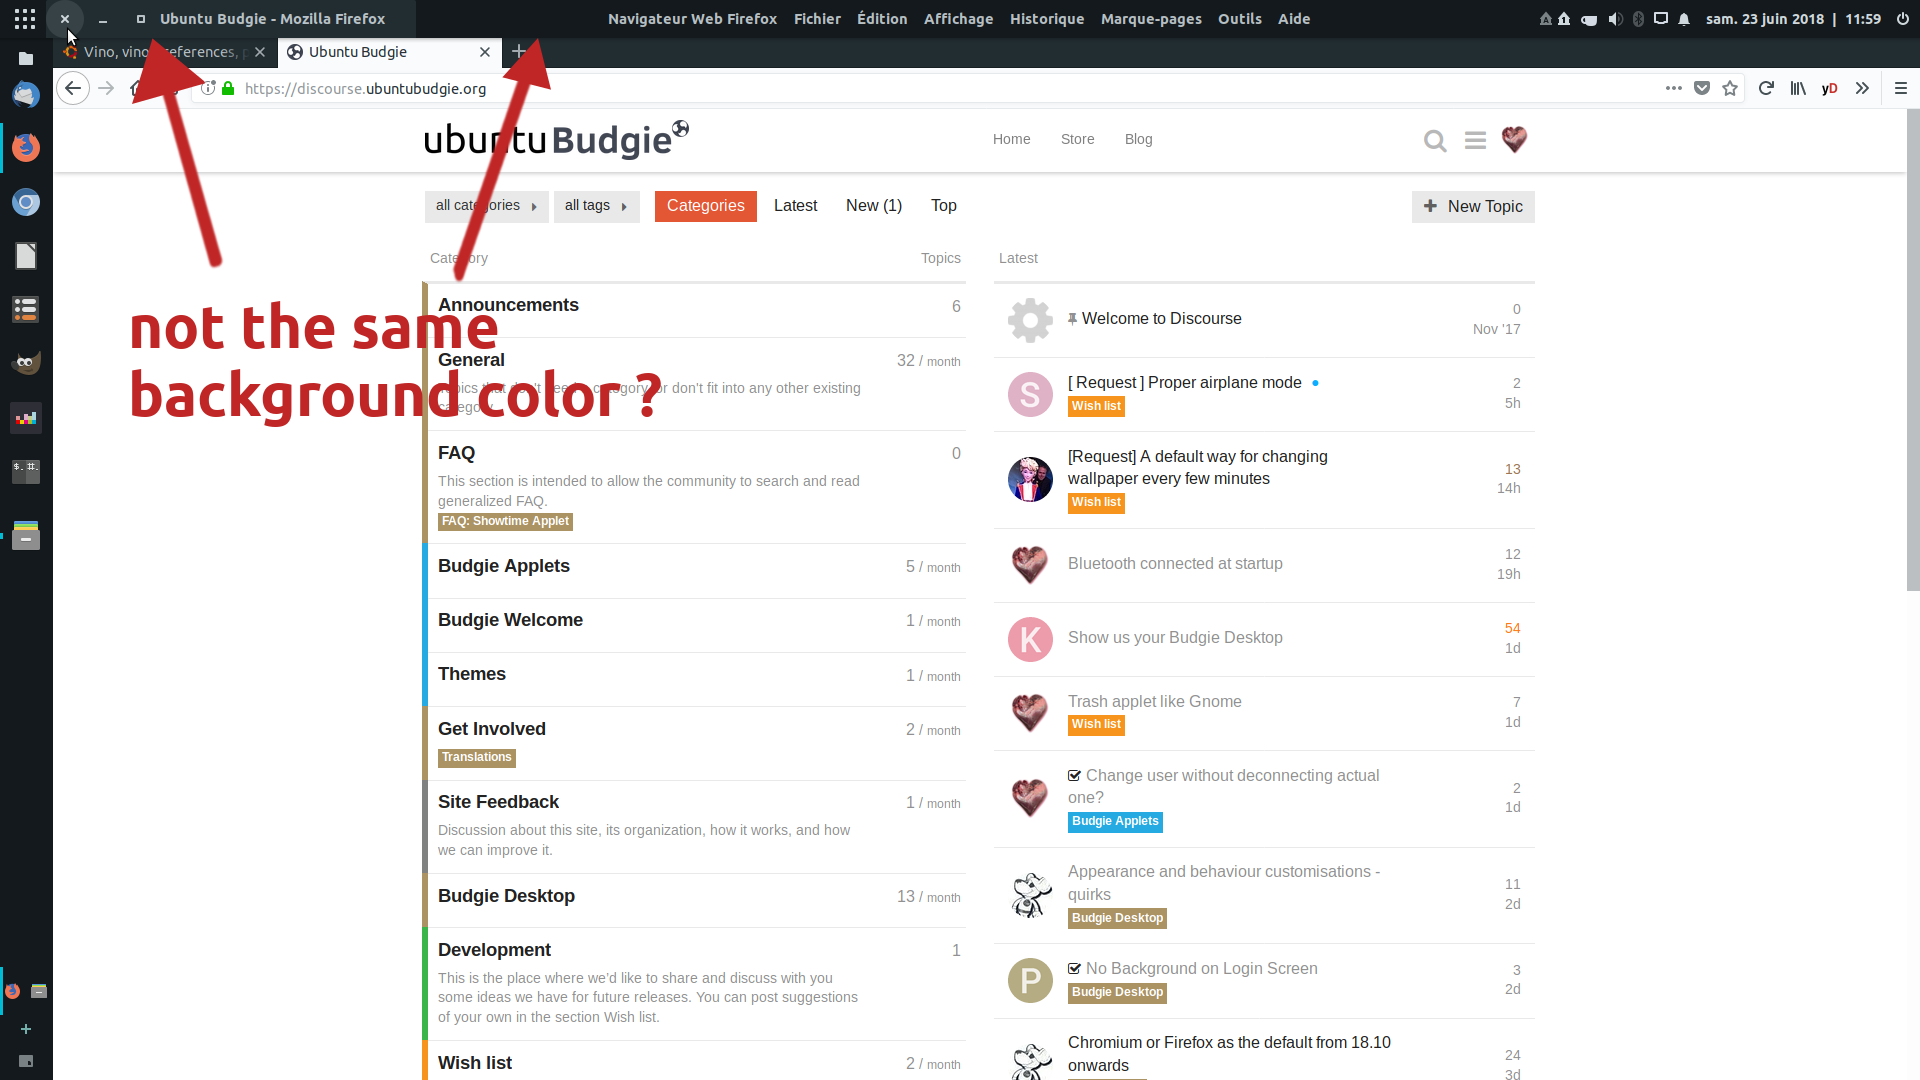
Task: Expand the all tags dropdown
Action: coord(596,206)
